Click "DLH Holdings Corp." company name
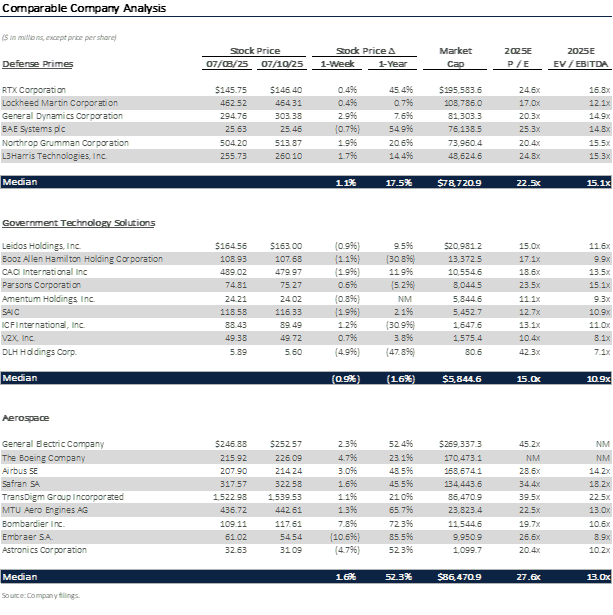This screenshot has height=615, width=613. pos(39,352)
